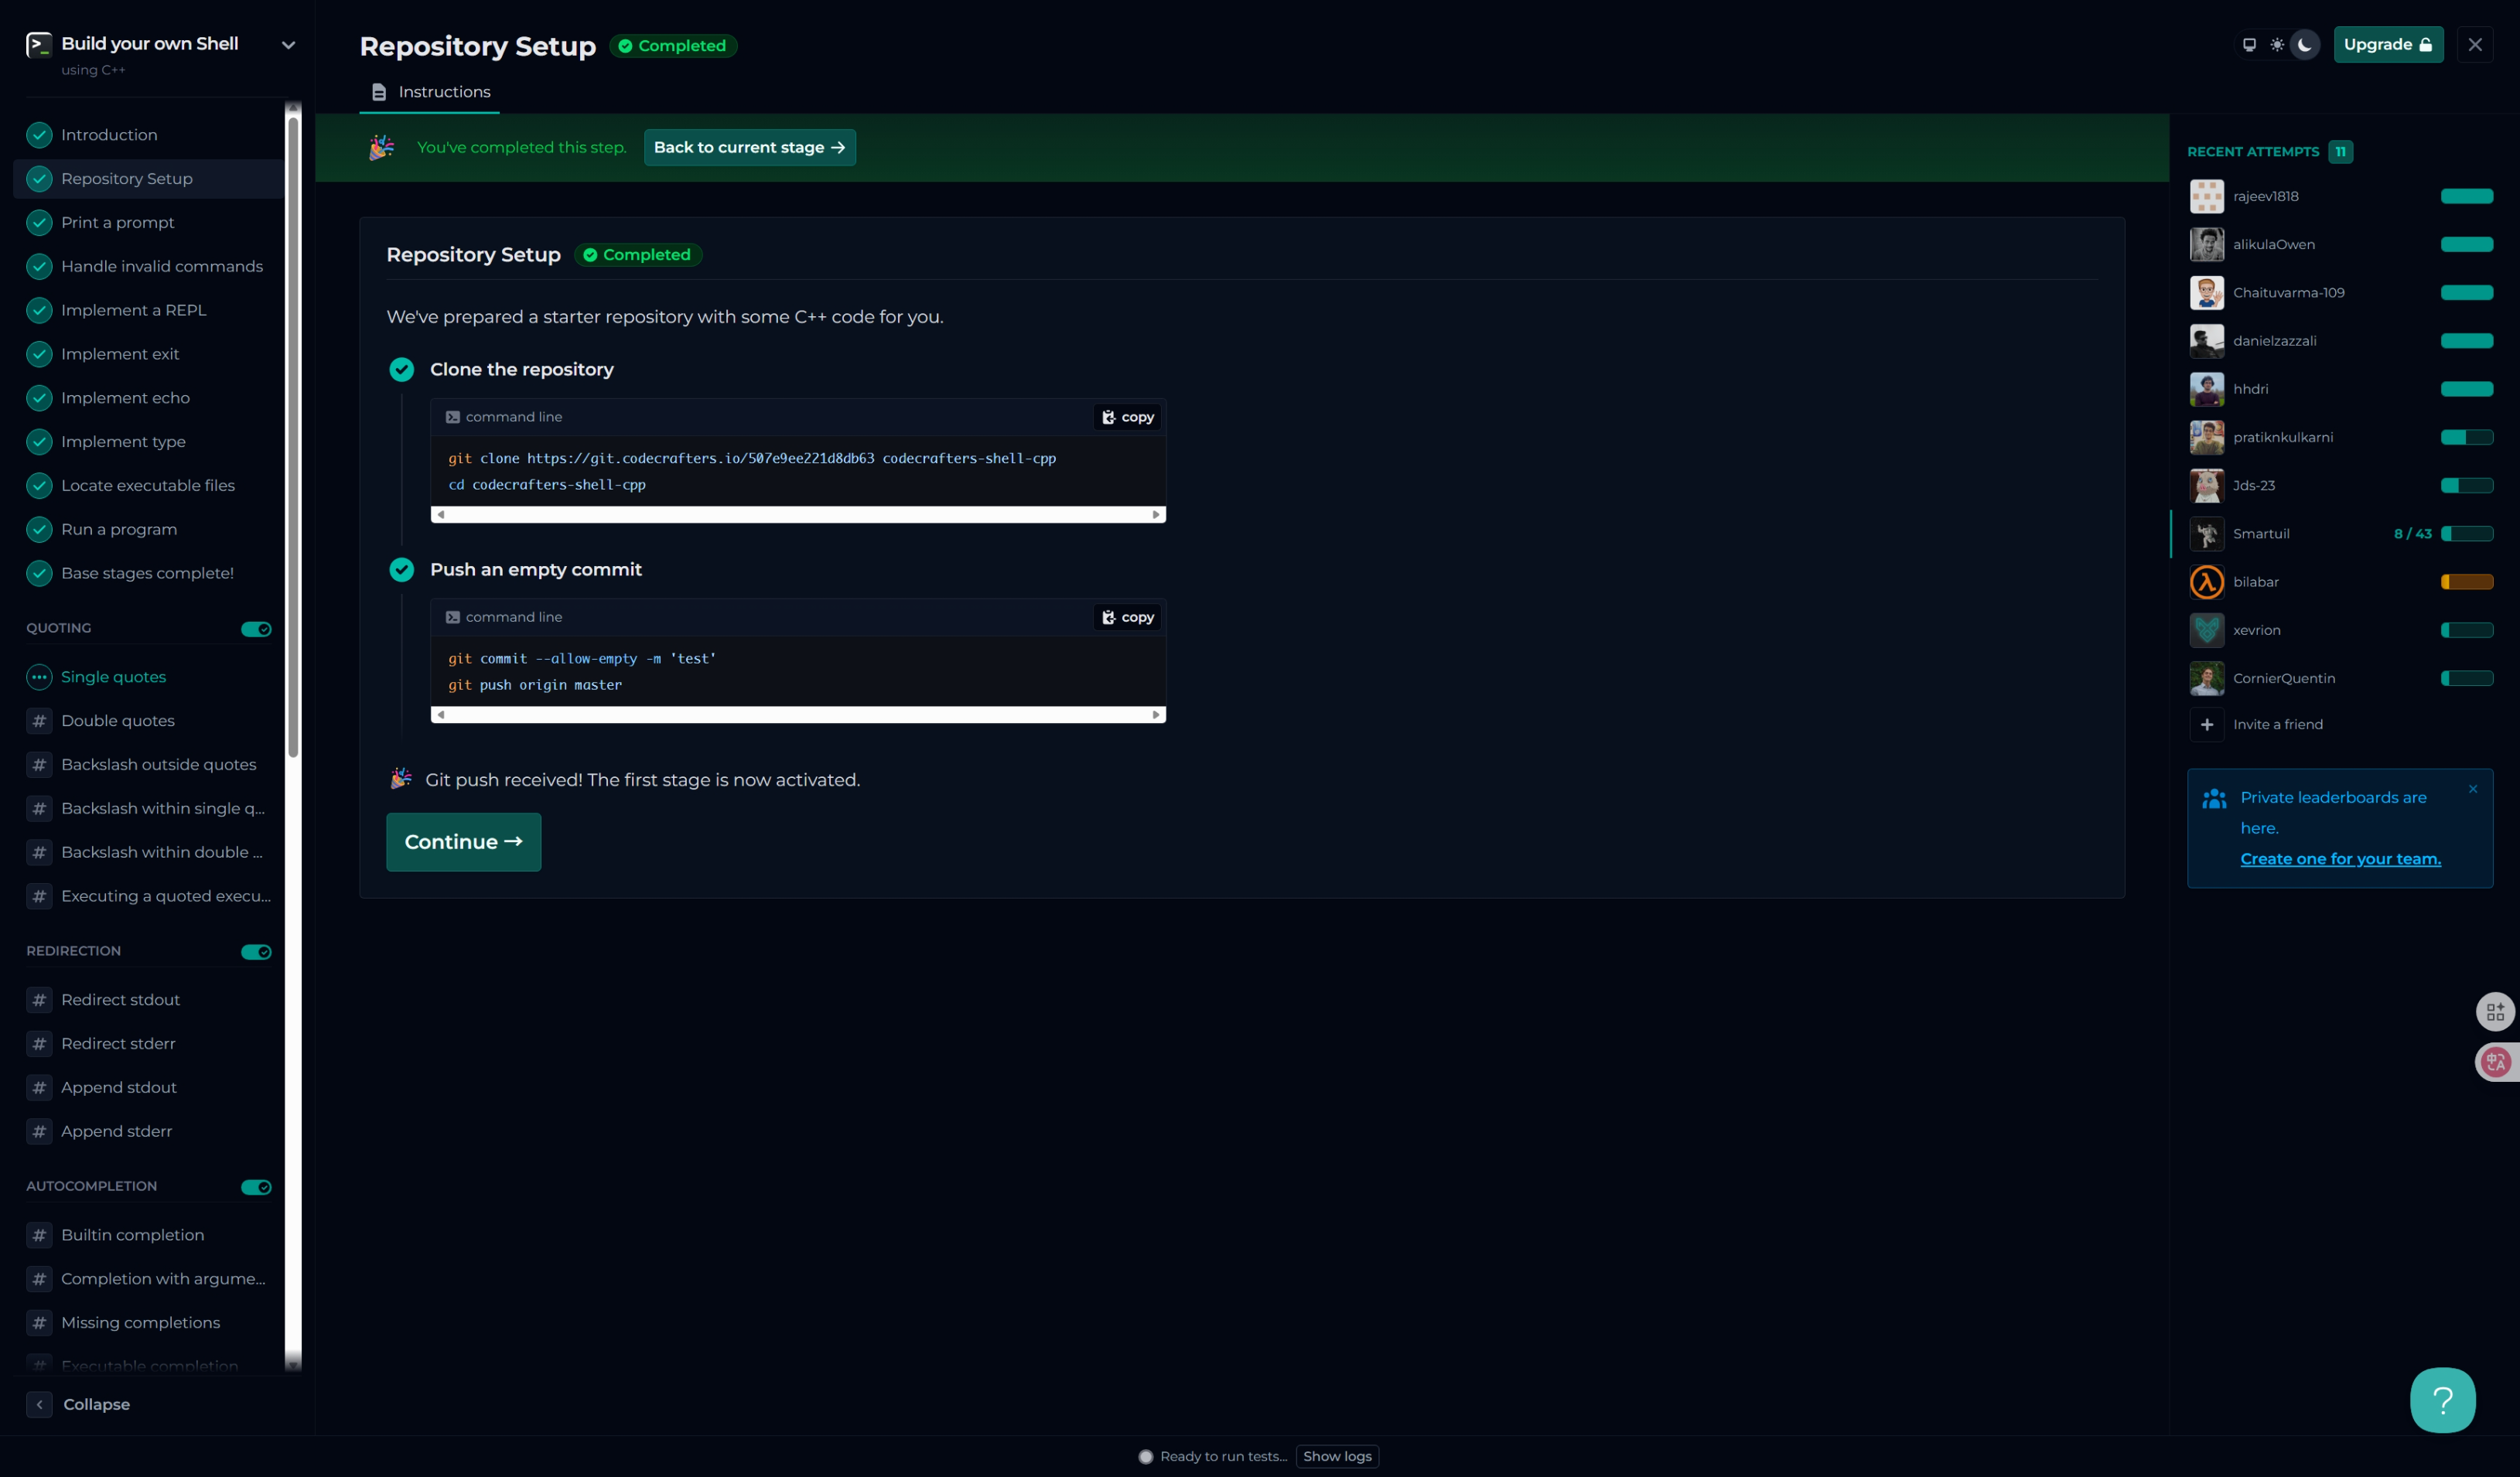Disable the Redirection extension toggle

pyautogui.click(x=256, y=952)
